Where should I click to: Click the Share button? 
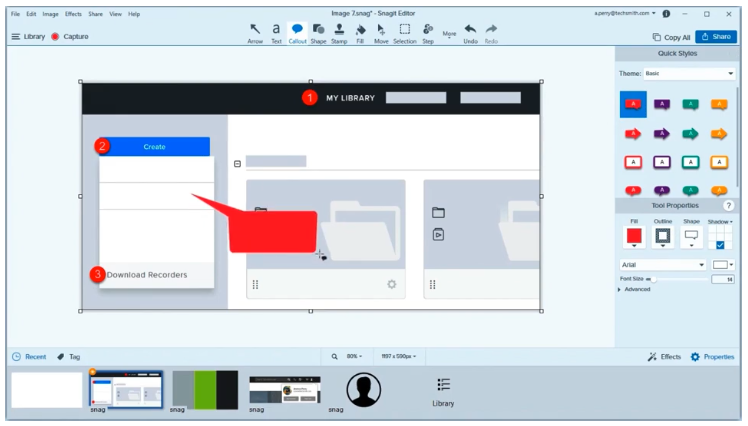(x=715, y=37)
